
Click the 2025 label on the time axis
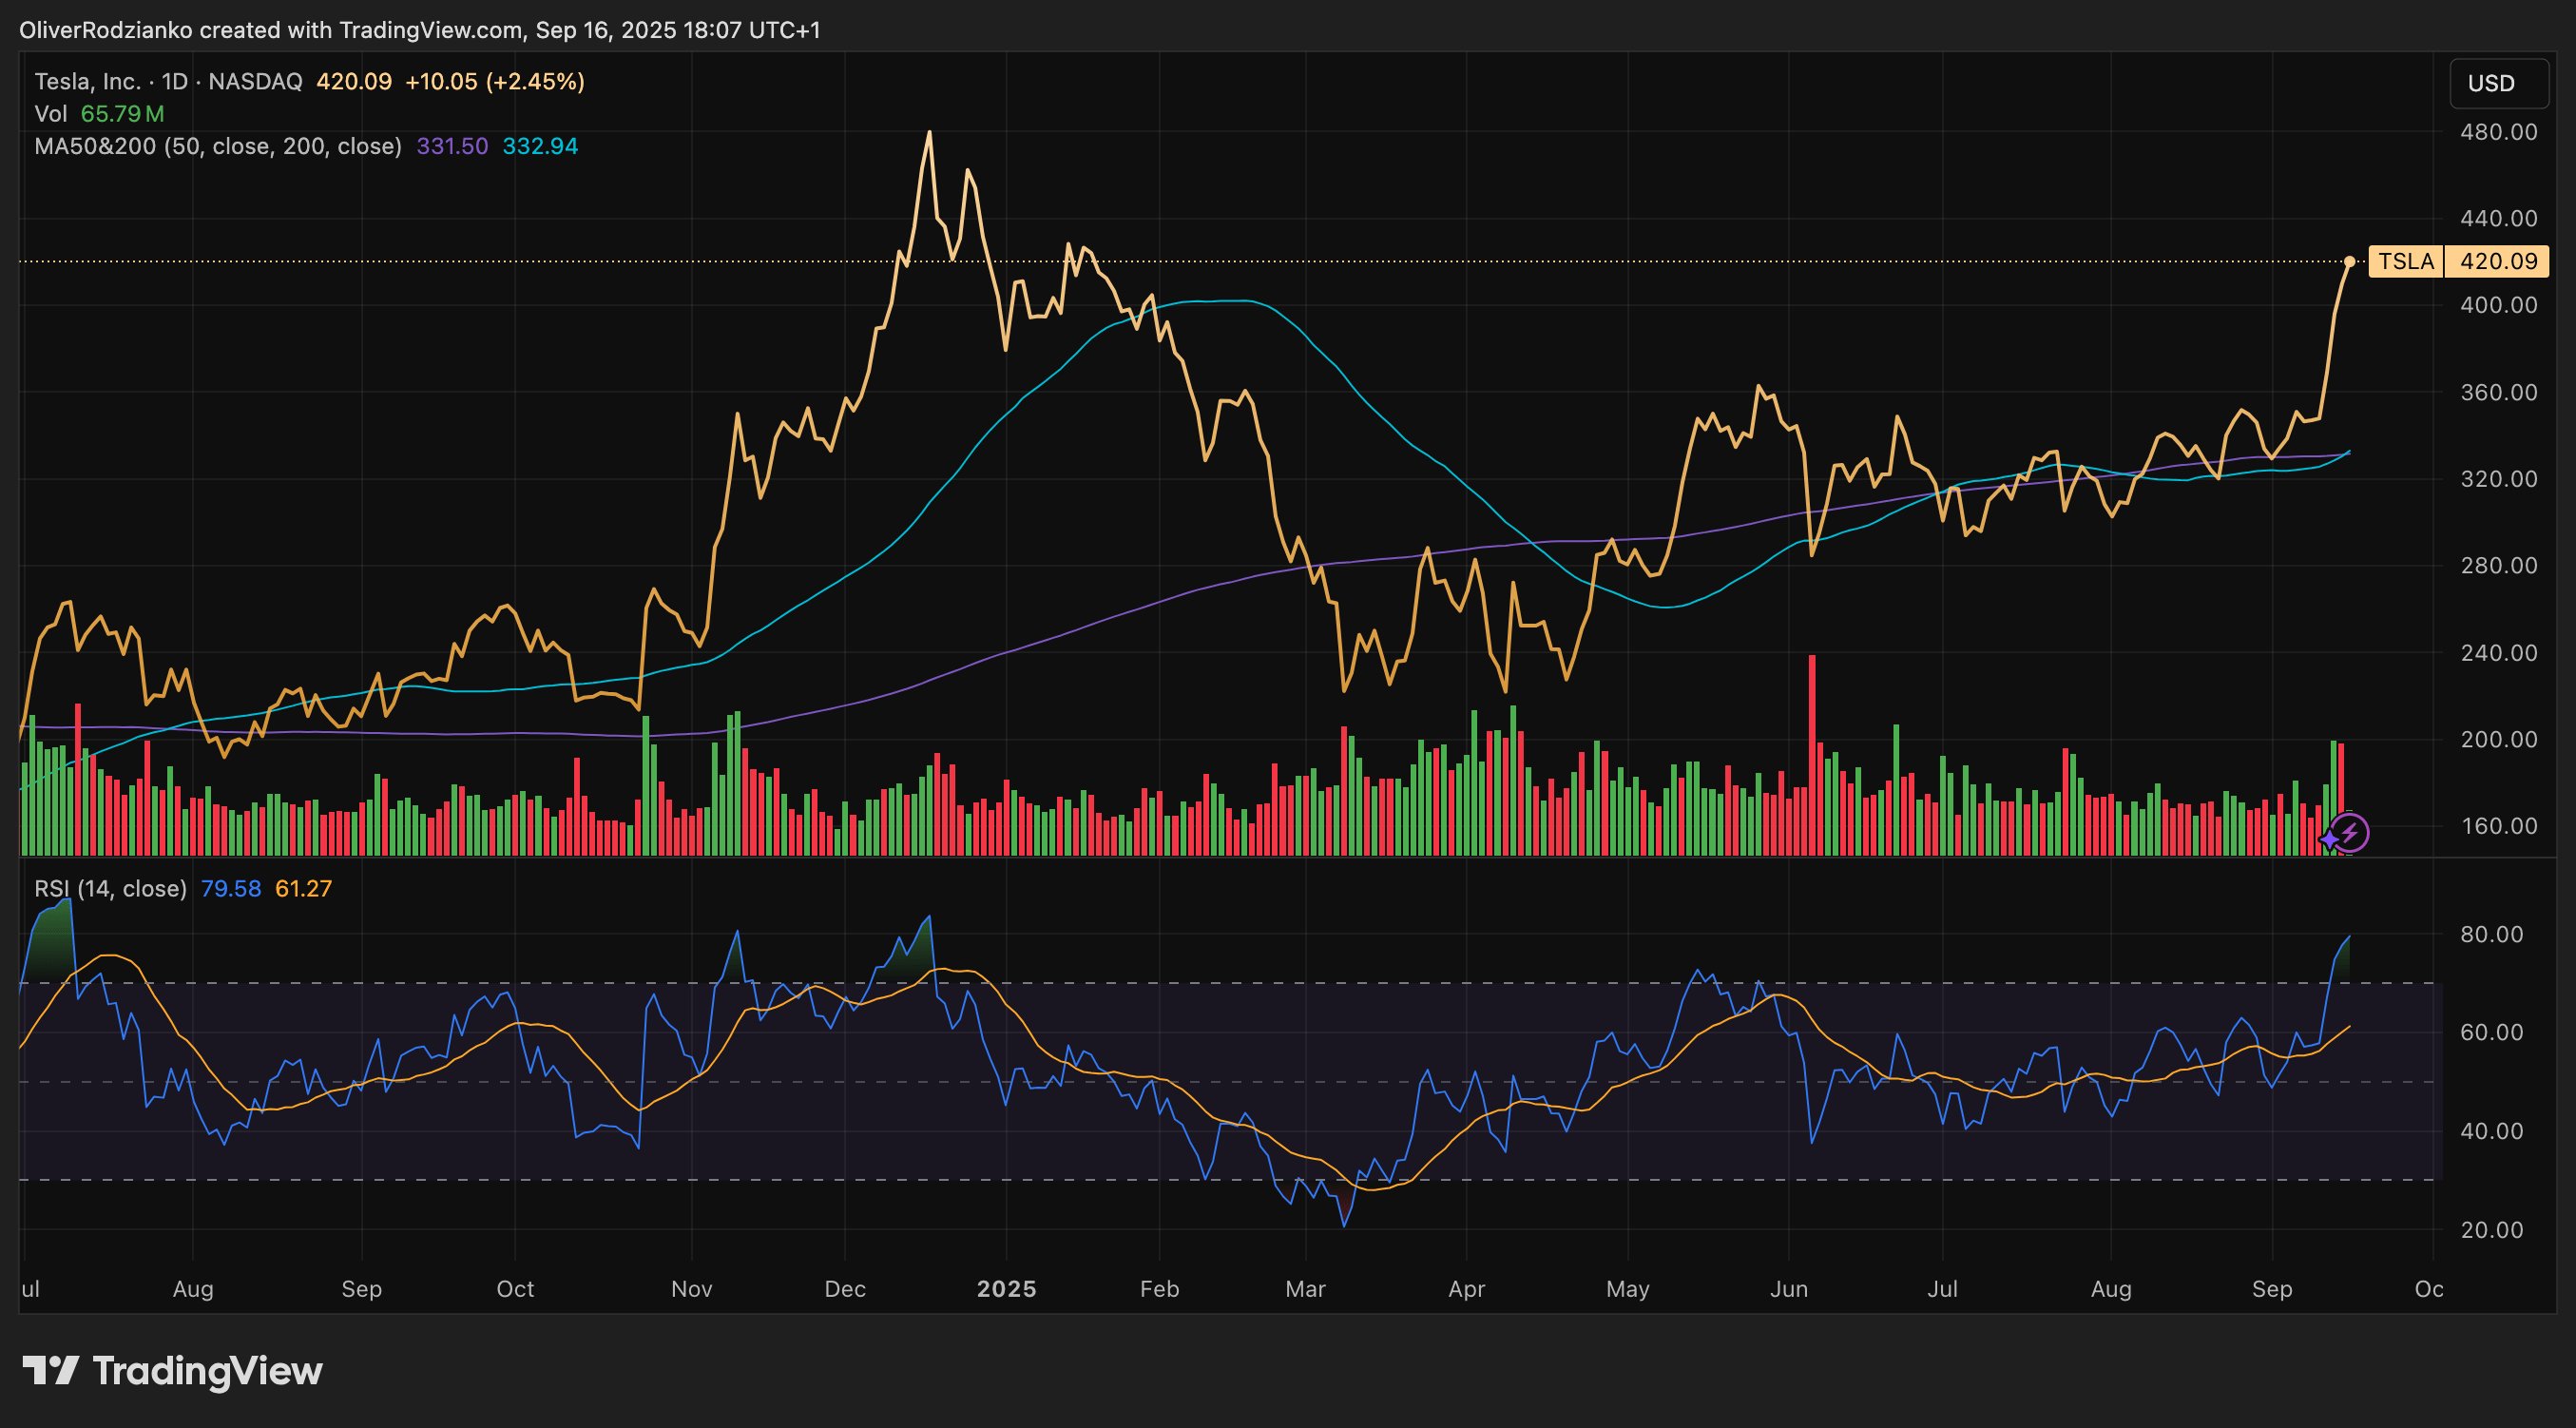pos(1007,1289)
